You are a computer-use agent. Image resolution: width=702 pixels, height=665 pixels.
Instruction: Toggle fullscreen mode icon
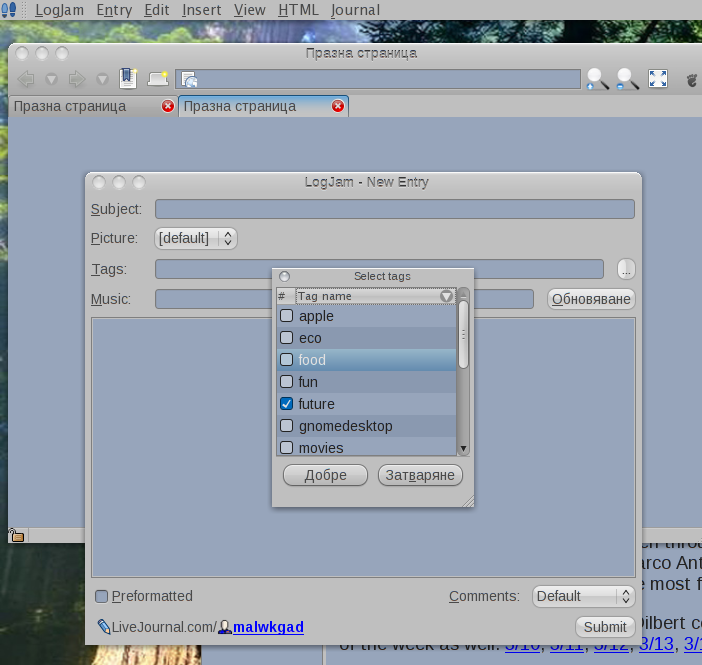(658, 79)
